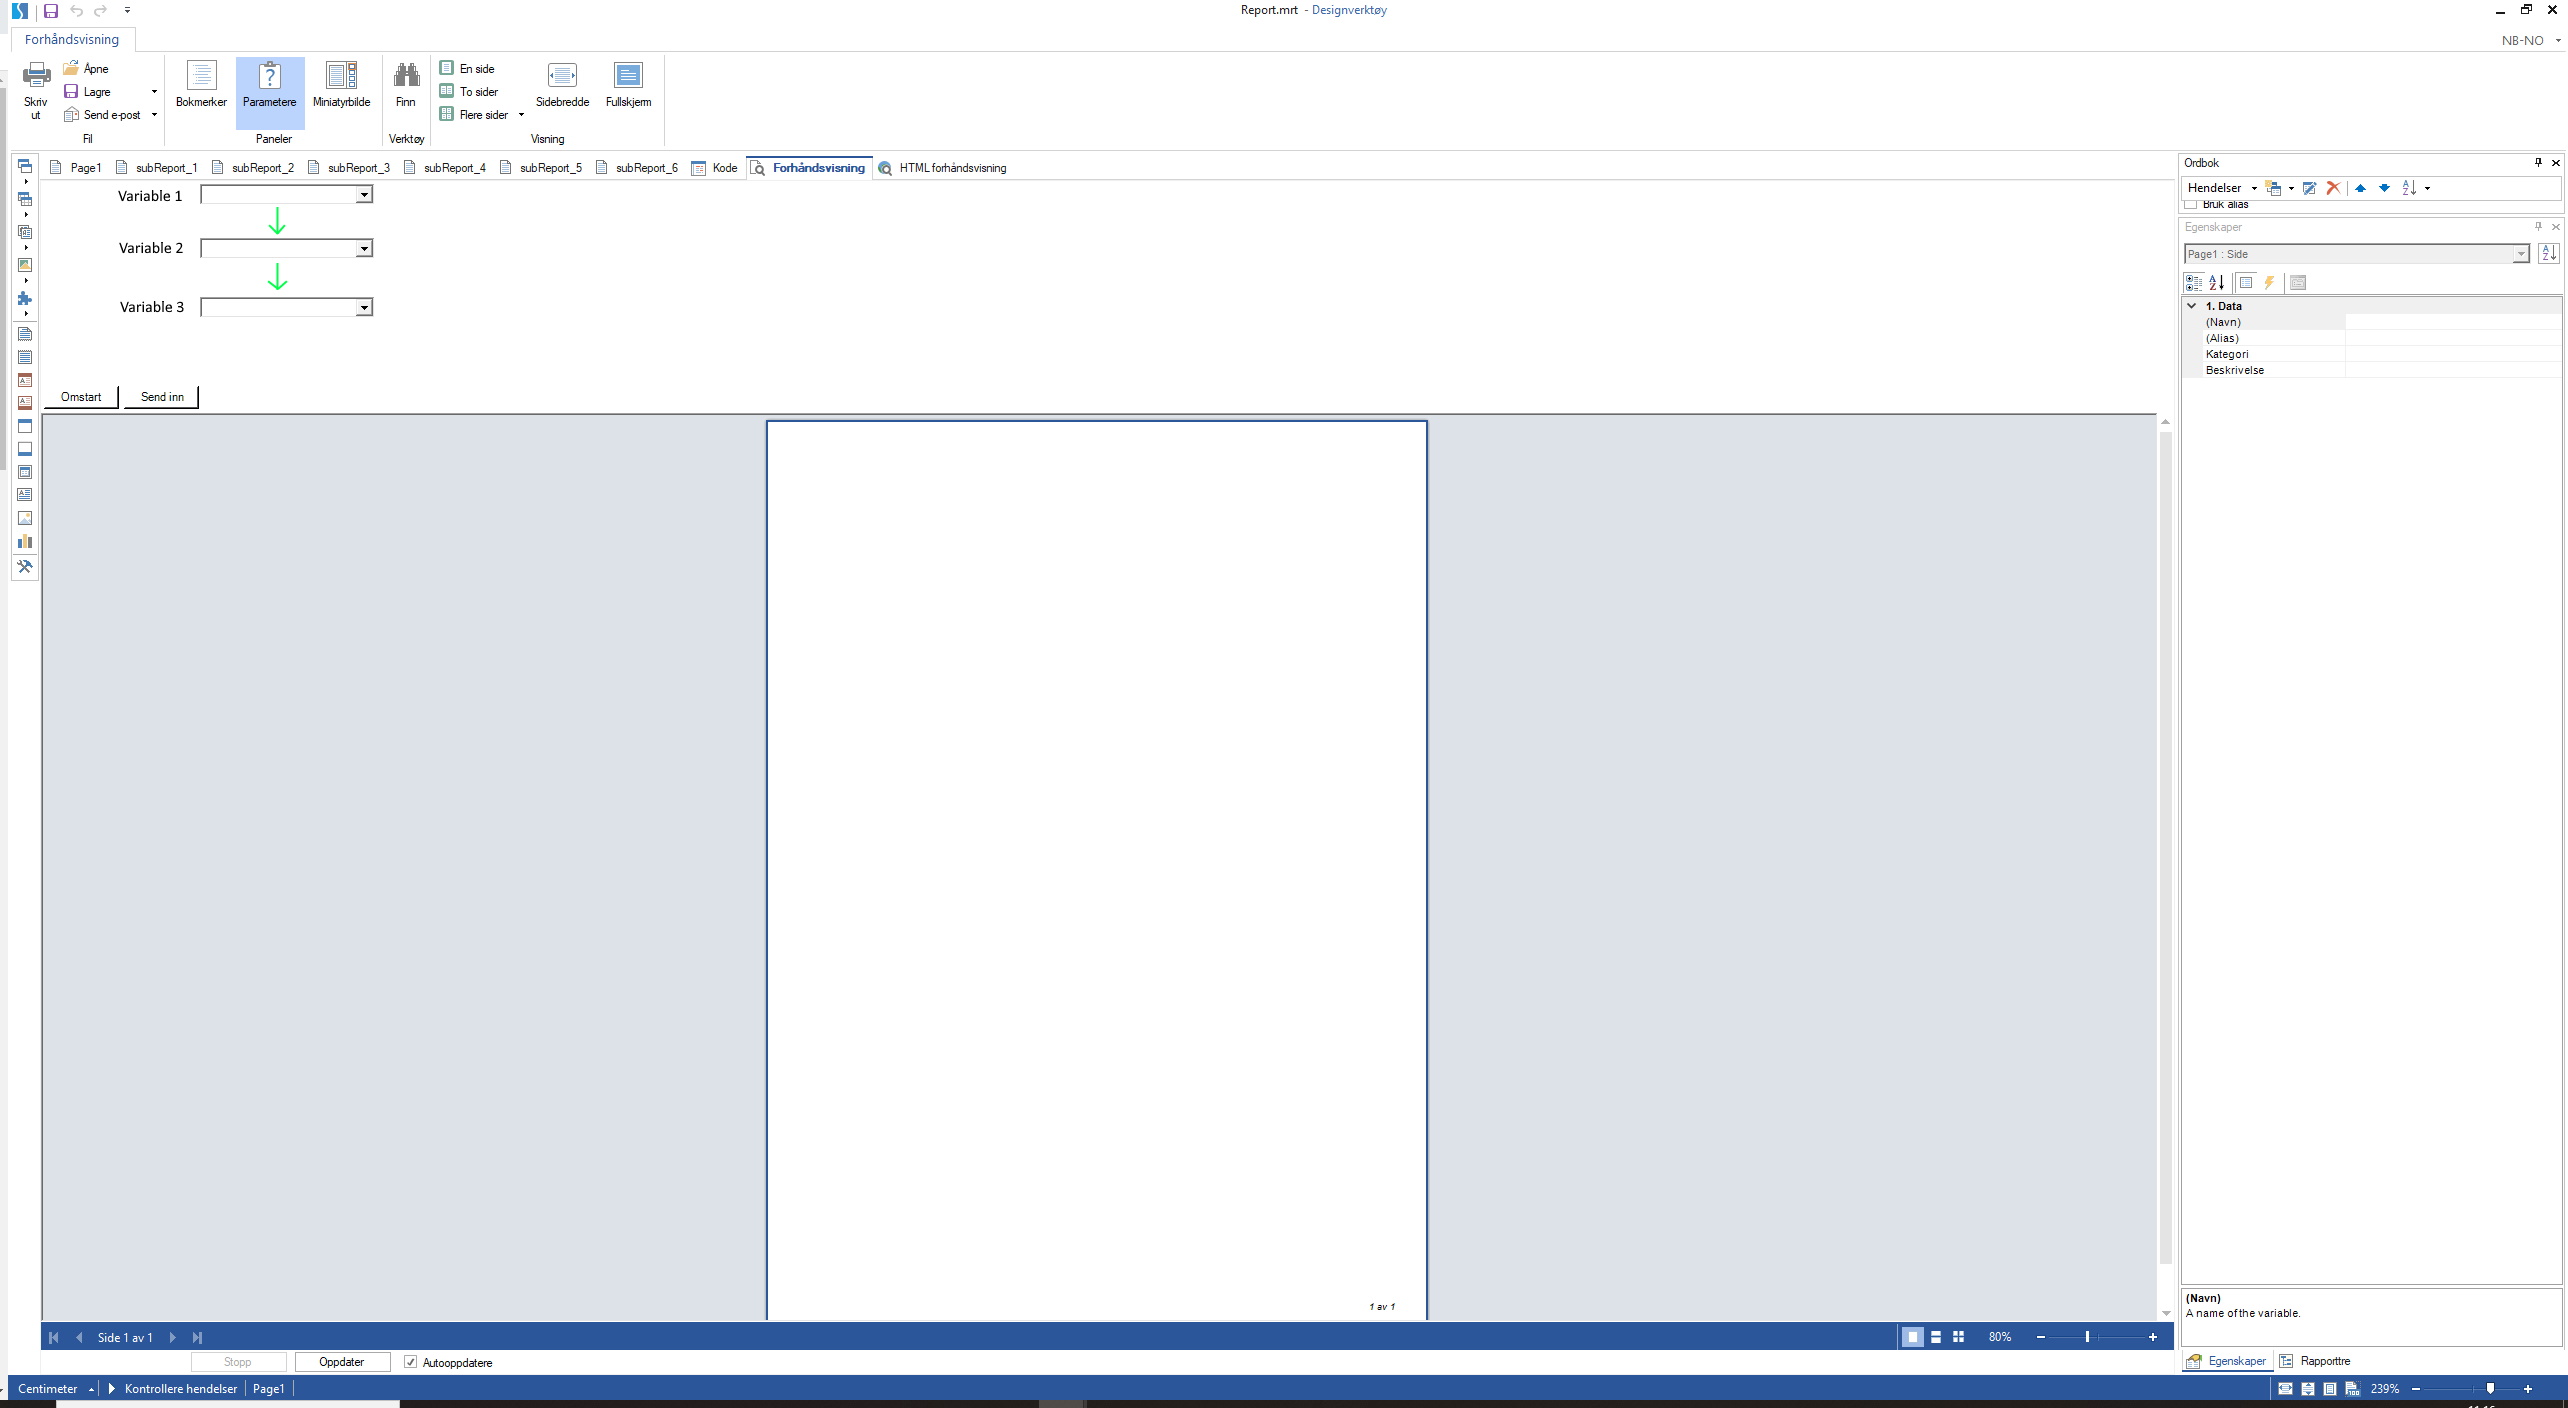Select To sider view
2568x1408 pixels.
(469, 91)
